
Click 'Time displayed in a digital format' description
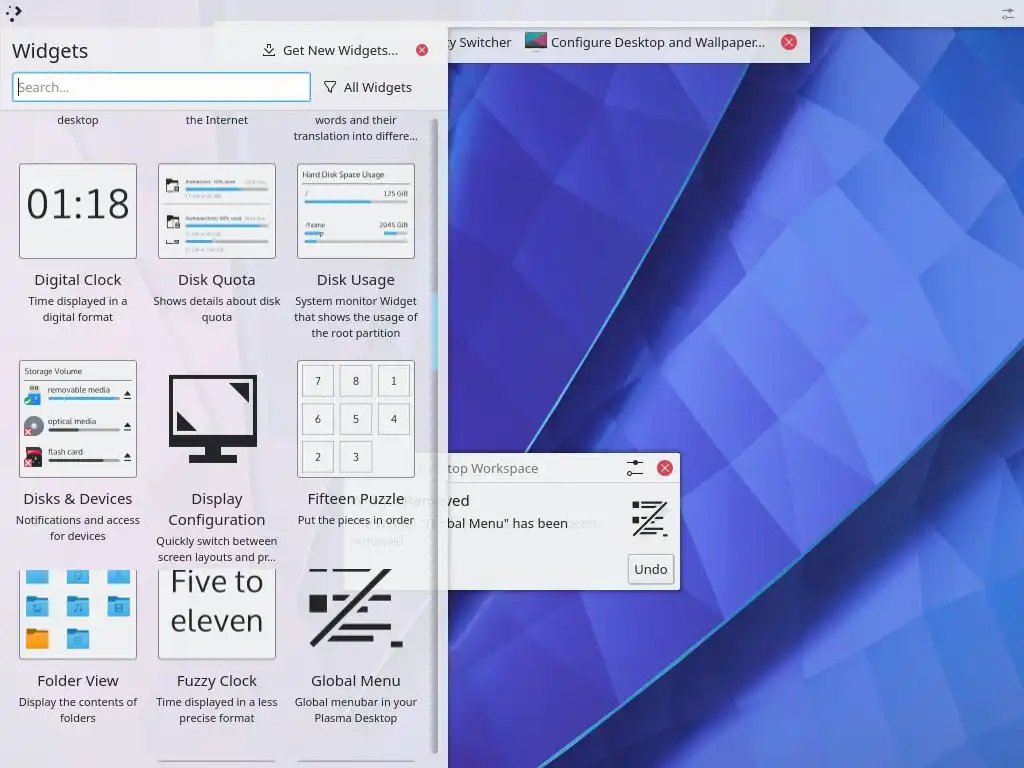78,309
